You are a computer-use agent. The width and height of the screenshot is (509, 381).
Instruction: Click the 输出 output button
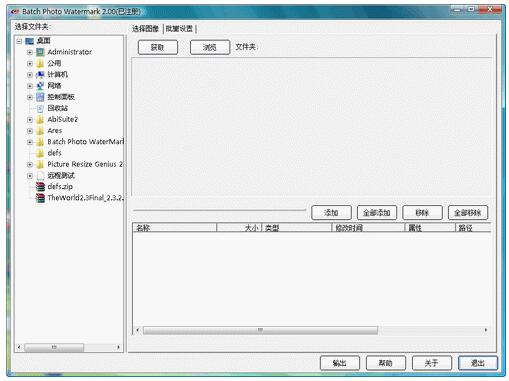[340, 363]
